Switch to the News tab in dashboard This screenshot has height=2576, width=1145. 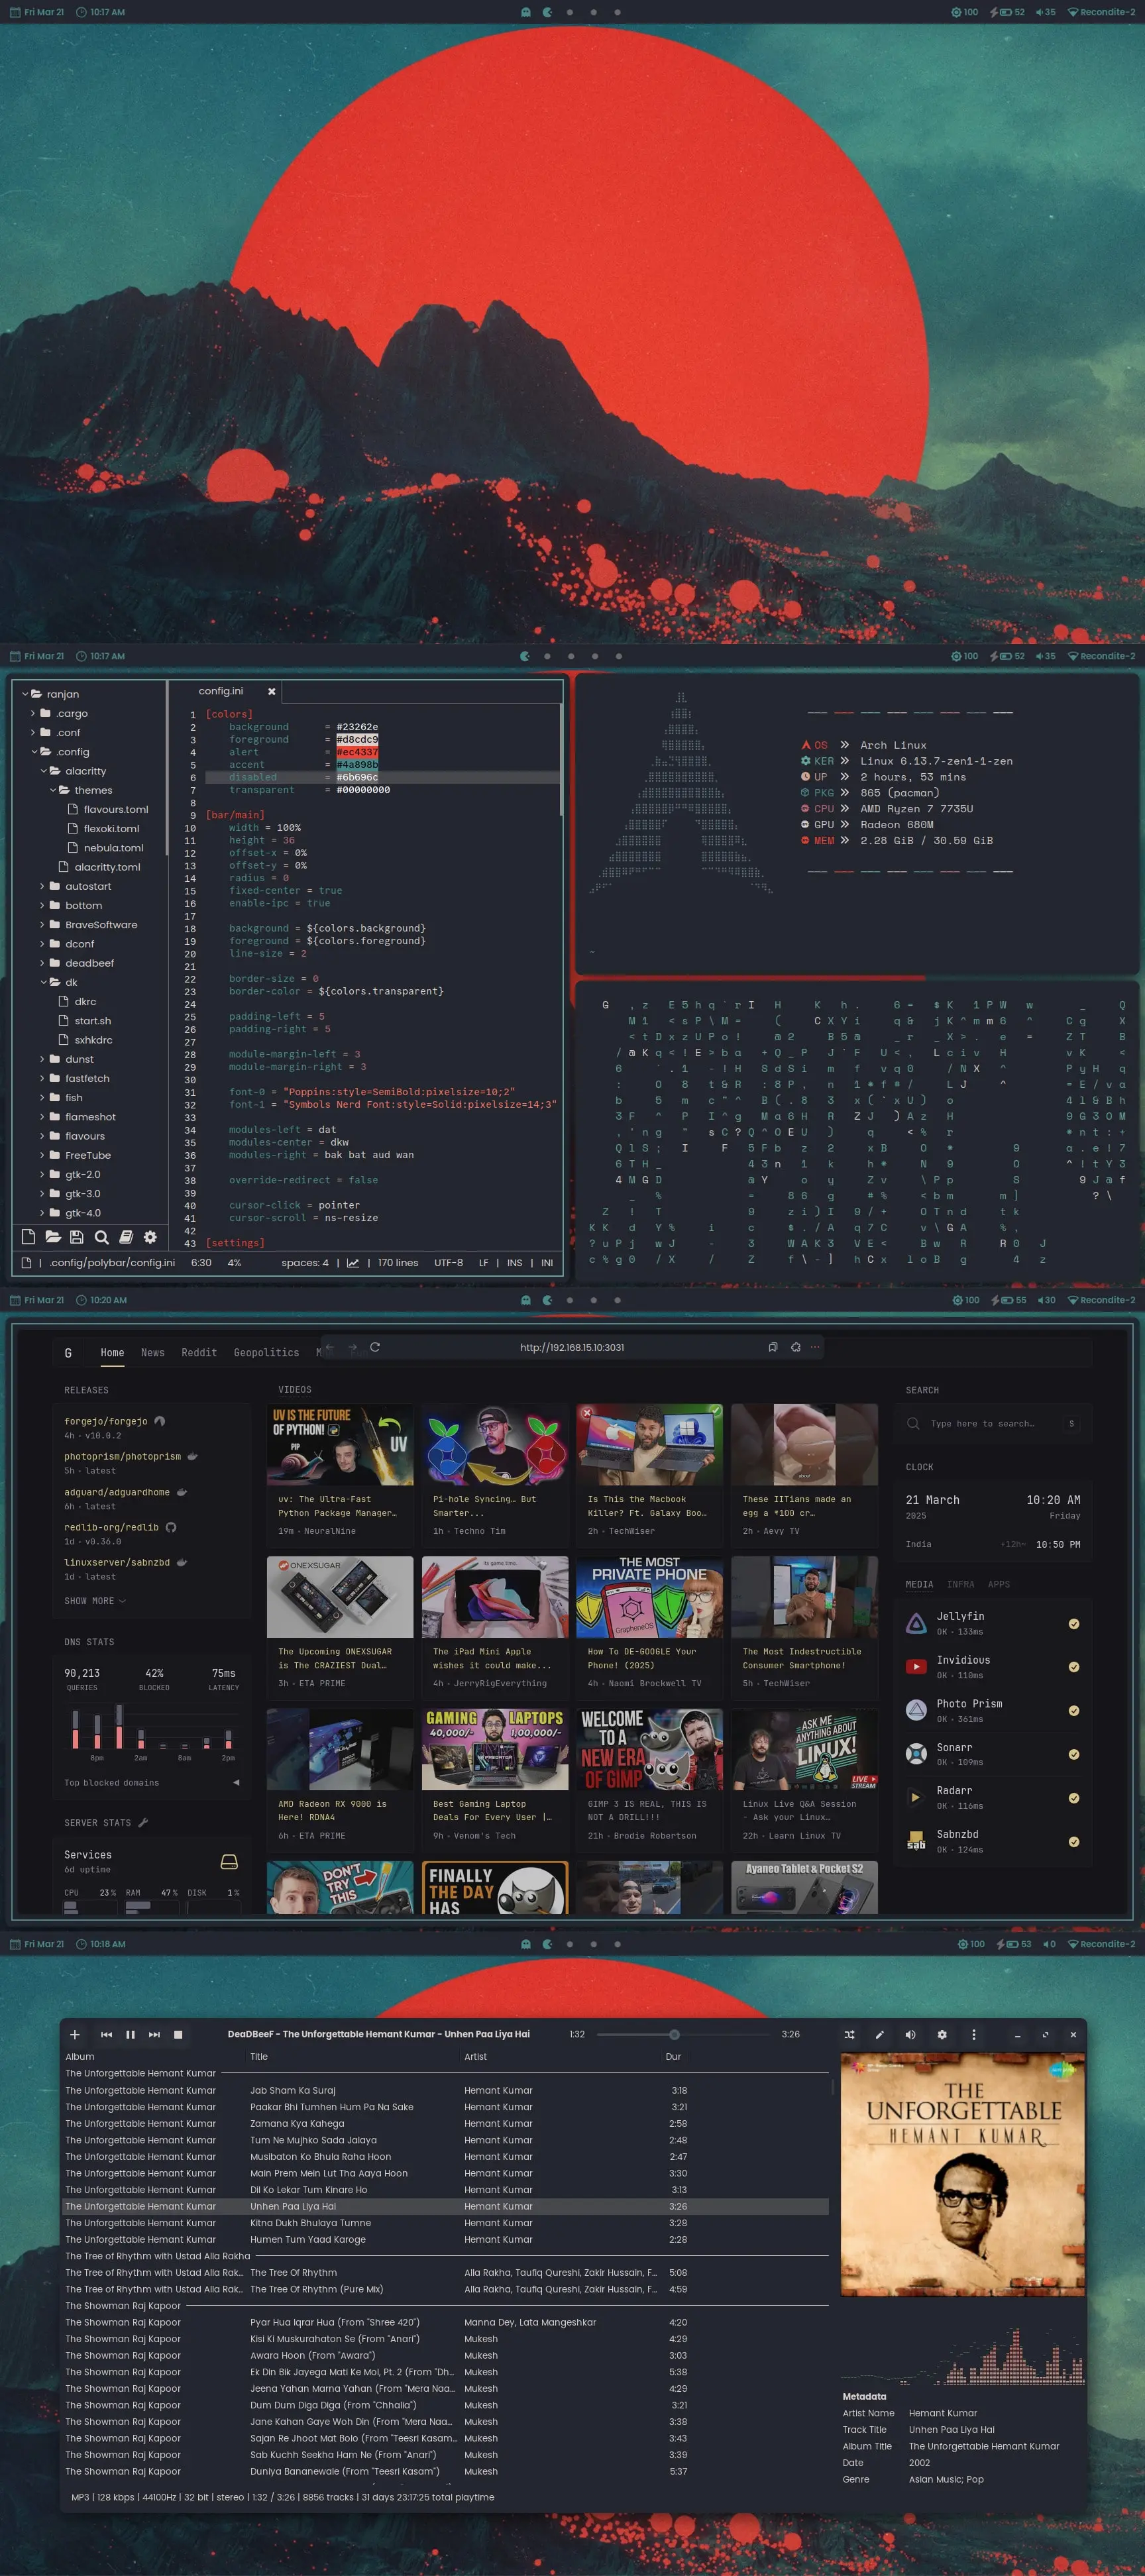(x=152, y=1352)
